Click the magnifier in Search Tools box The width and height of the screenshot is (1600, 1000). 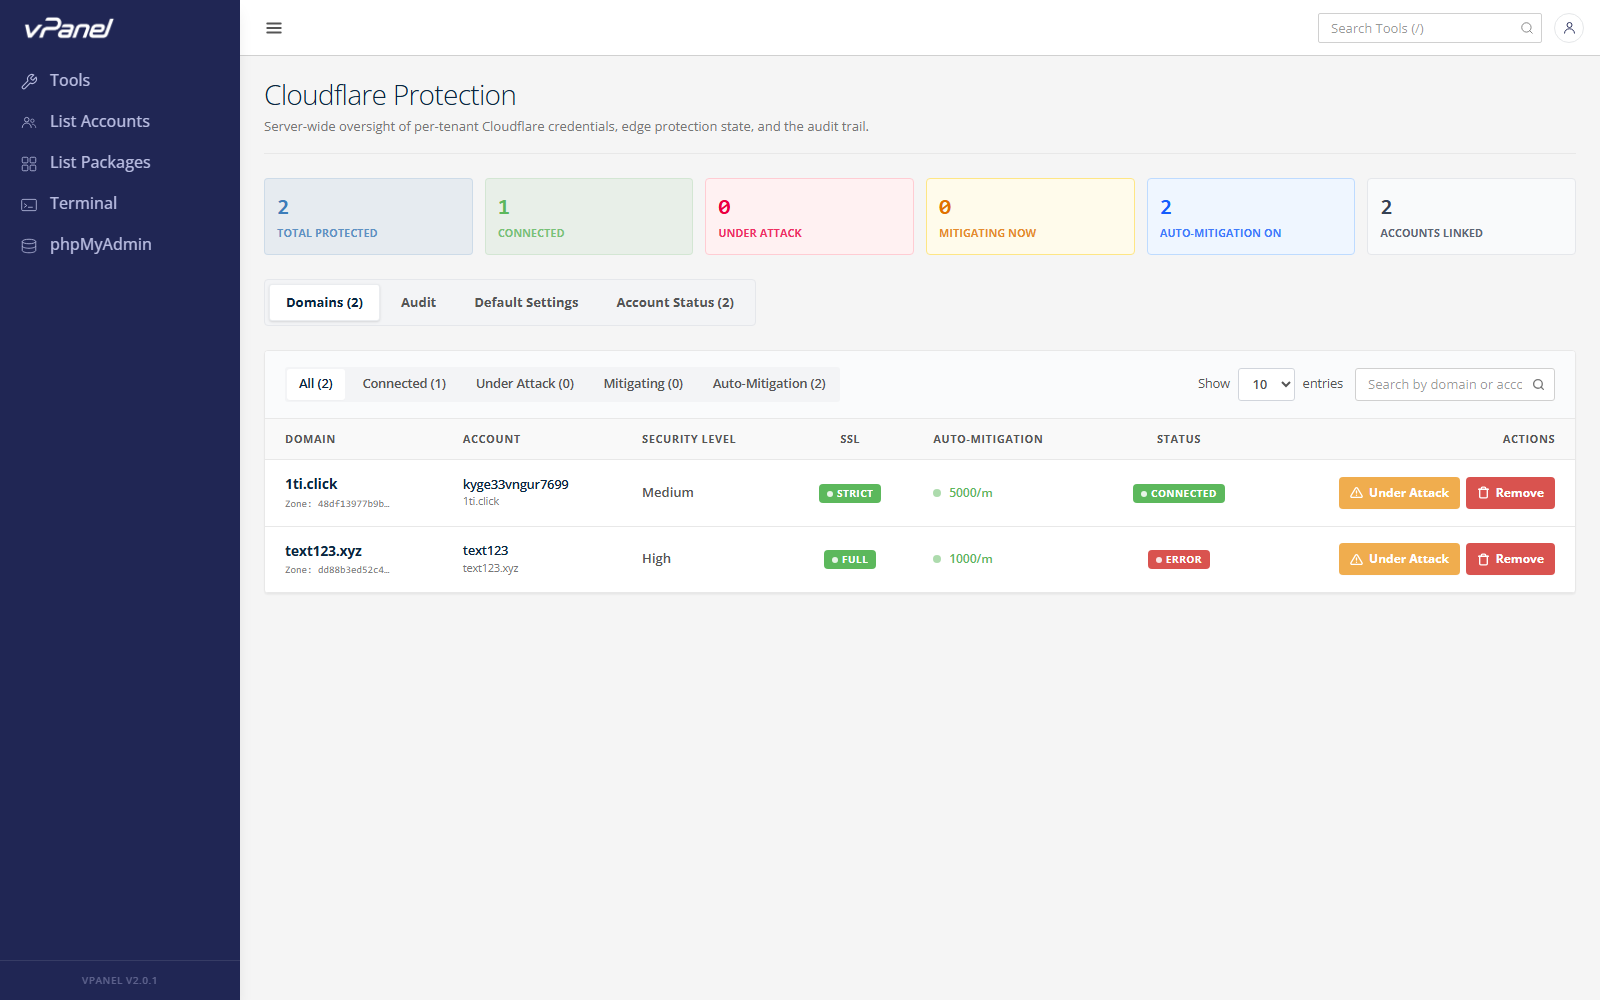pos(1527,28)
